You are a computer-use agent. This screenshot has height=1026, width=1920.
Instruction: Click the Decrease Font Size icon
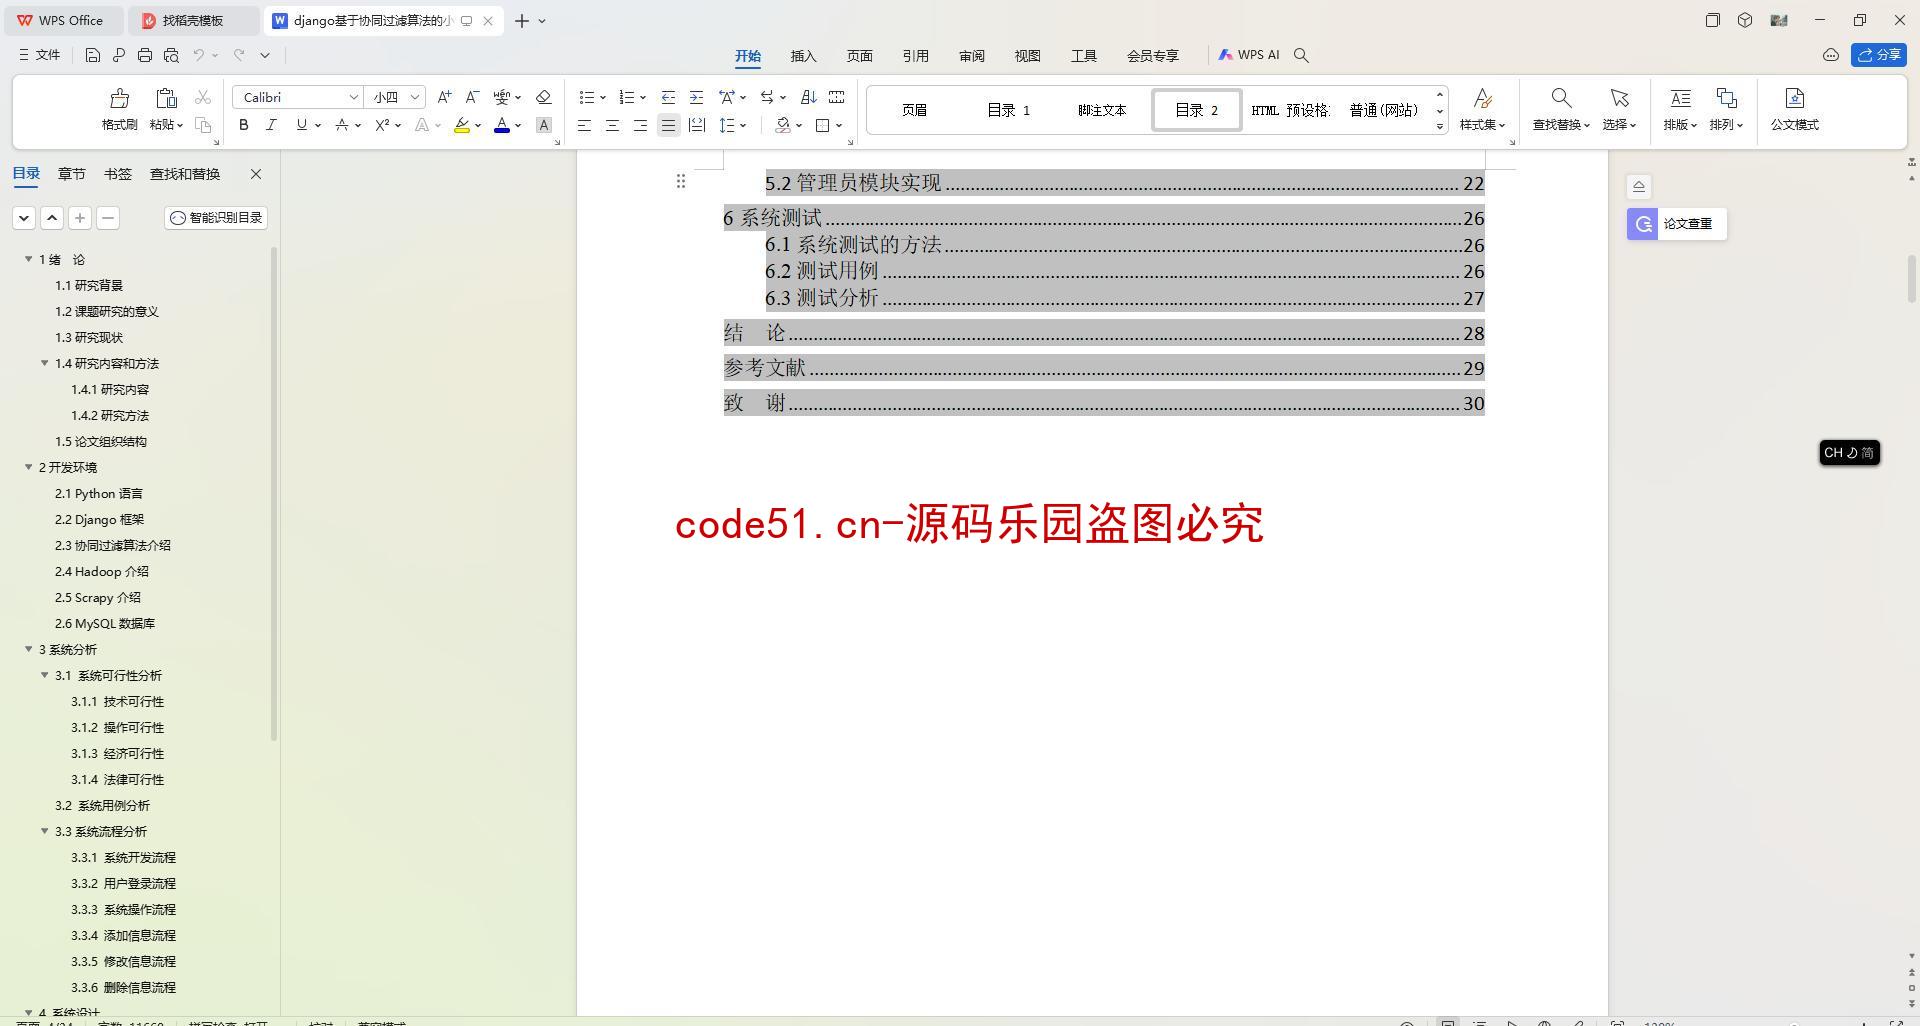472,97
